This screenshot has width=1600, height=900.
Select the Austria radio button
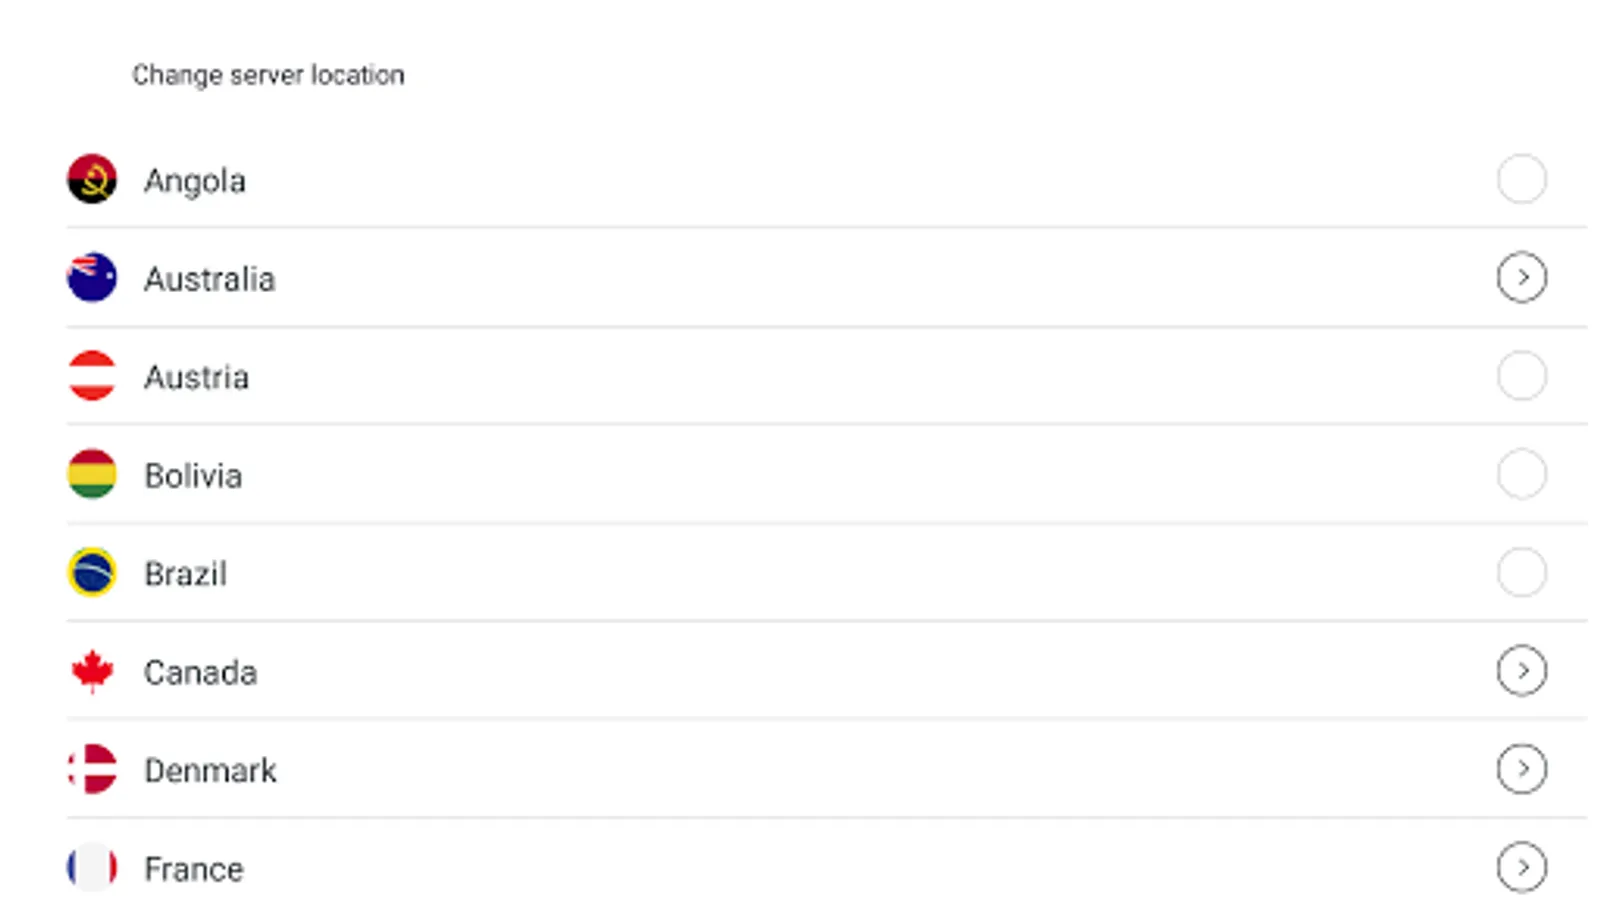pyautogui.click(x=1521, y=376)
